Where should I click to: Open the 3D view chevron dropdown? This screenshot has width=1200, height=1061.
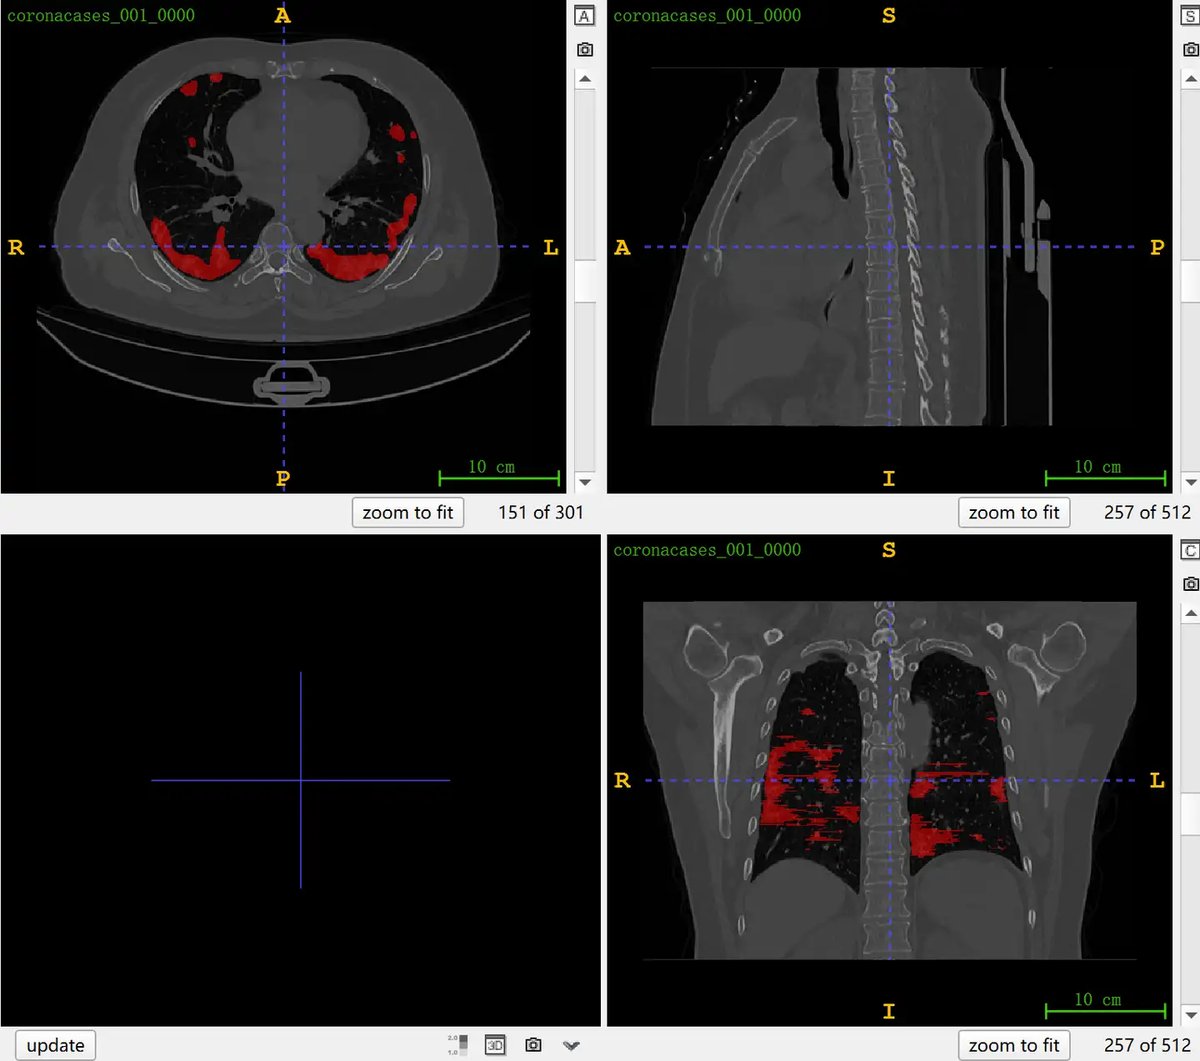571,1046
